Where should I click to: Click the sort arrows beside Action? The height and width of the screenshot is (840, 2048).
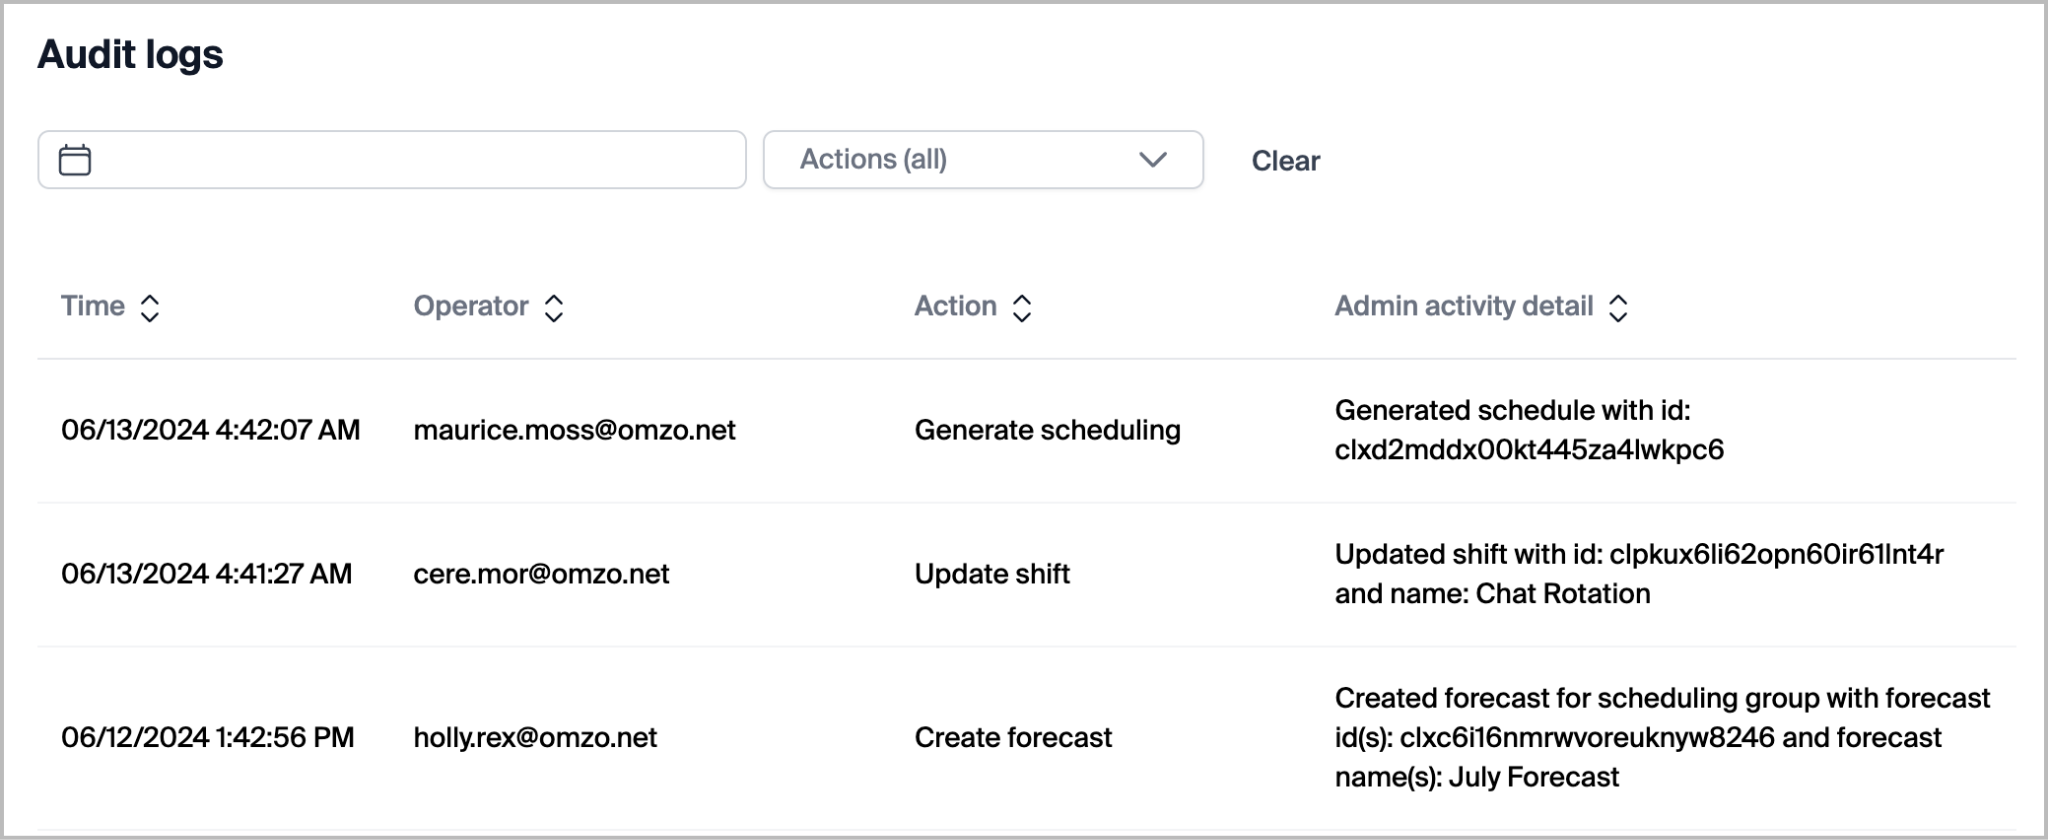1021,308
